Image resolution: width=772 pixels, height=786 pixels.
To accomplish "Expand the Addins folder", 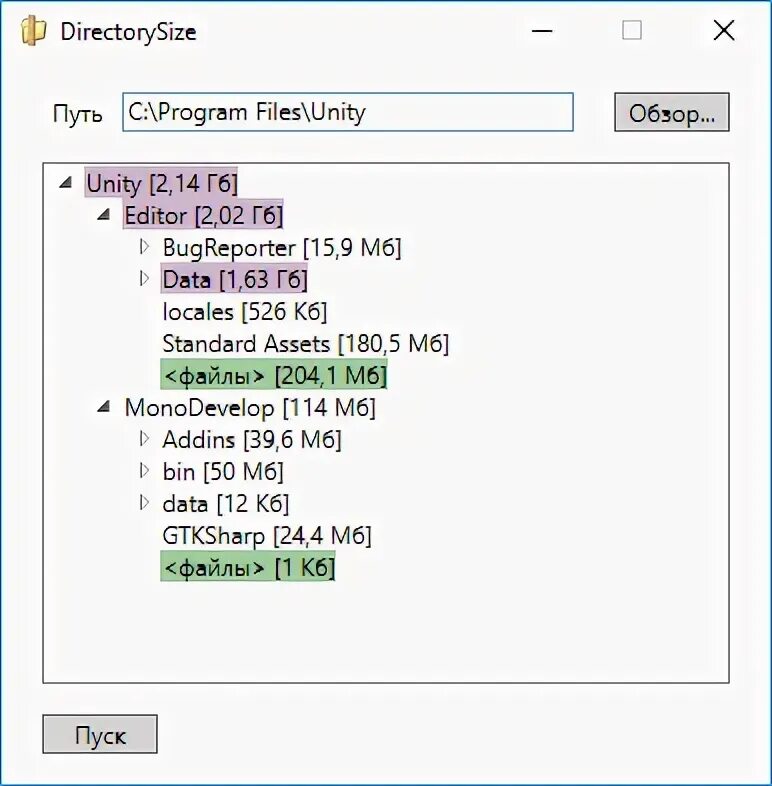I will [144, 439].
